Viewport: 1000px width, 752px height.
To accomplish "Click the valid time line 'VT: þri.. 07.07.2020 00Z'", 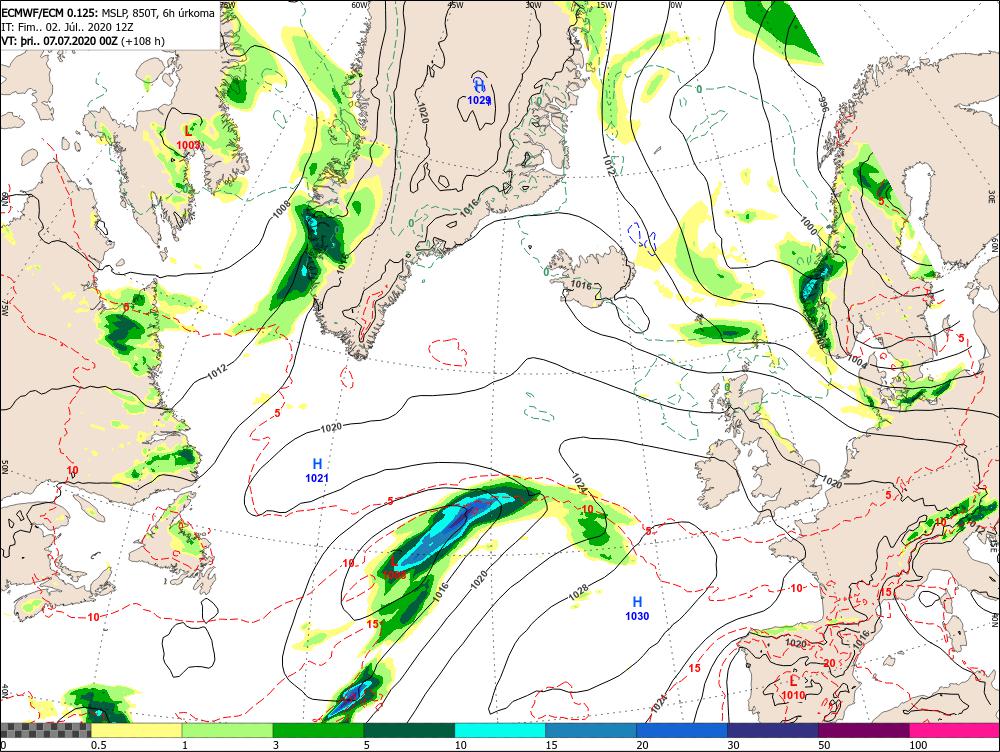I will [59, 41].
